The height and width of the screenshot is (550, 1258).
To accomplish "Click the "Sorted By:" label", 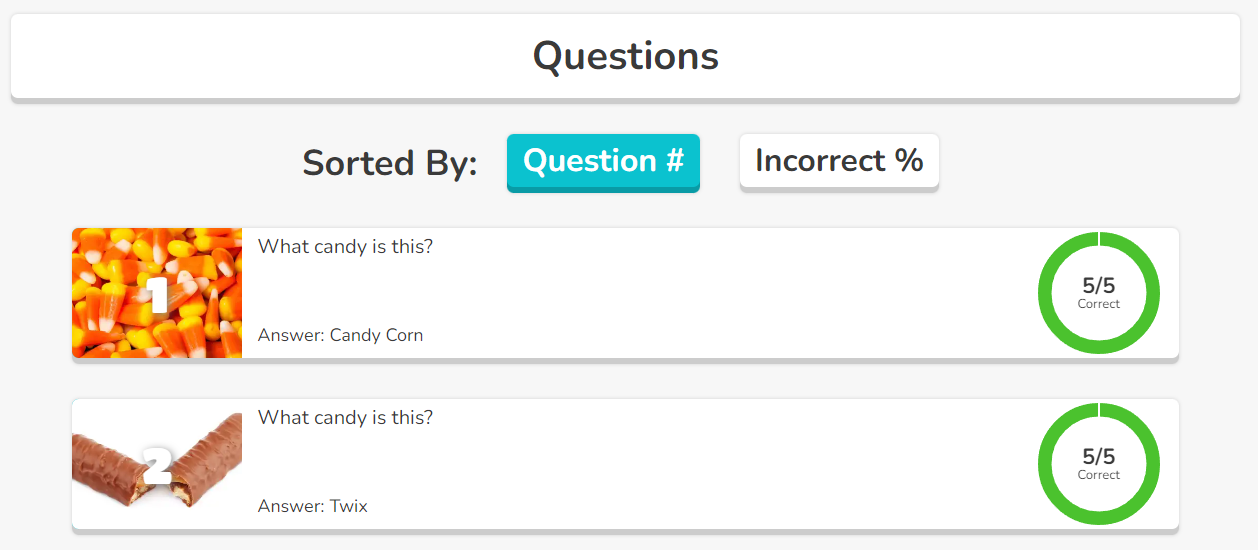I will pos(390,163).
